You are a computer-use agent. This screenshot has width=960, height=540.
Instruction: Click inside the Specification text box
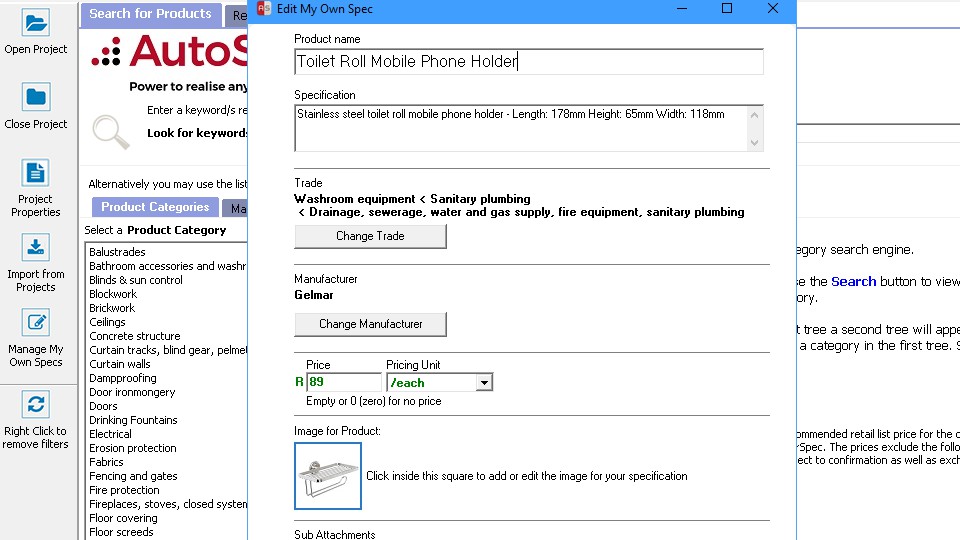(x=521, y=128)
